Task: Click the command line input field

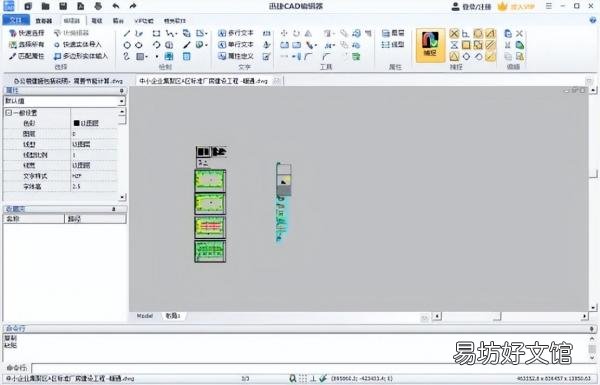Action: click(312, 368)
